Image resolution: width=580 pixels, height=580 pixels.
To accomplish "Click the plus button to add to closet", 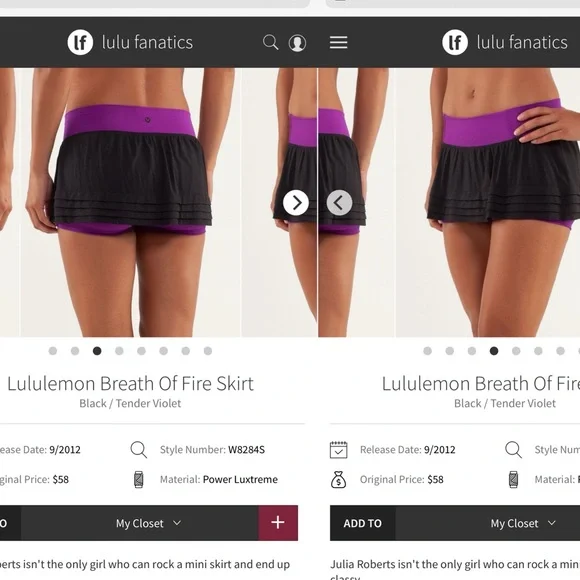I will (x=278, y=523).
